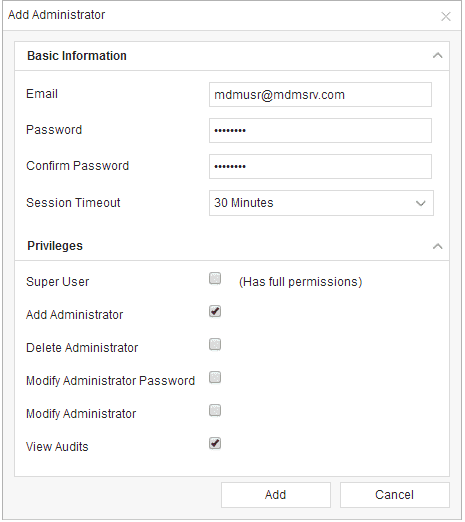
Task: Click the Add button
Action: pos(276,495)
